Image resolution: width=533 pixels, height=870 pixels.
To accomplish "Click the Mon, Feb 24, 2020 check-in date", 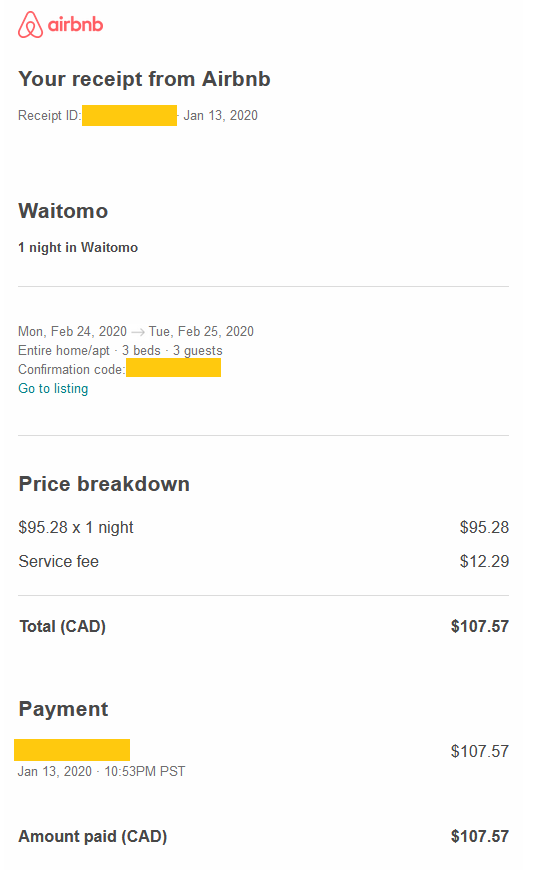I will 73,331.
